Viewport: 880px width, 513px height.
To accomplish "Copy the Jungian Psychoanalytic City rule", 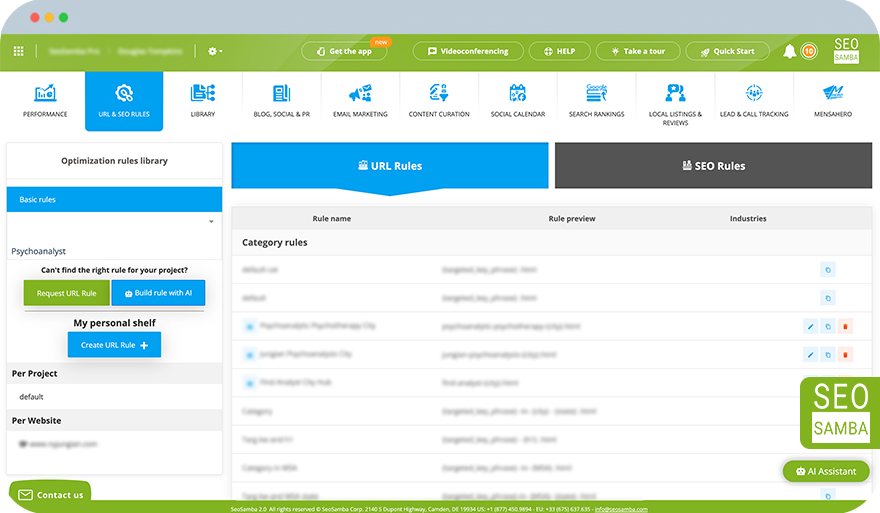I will 828,354.
